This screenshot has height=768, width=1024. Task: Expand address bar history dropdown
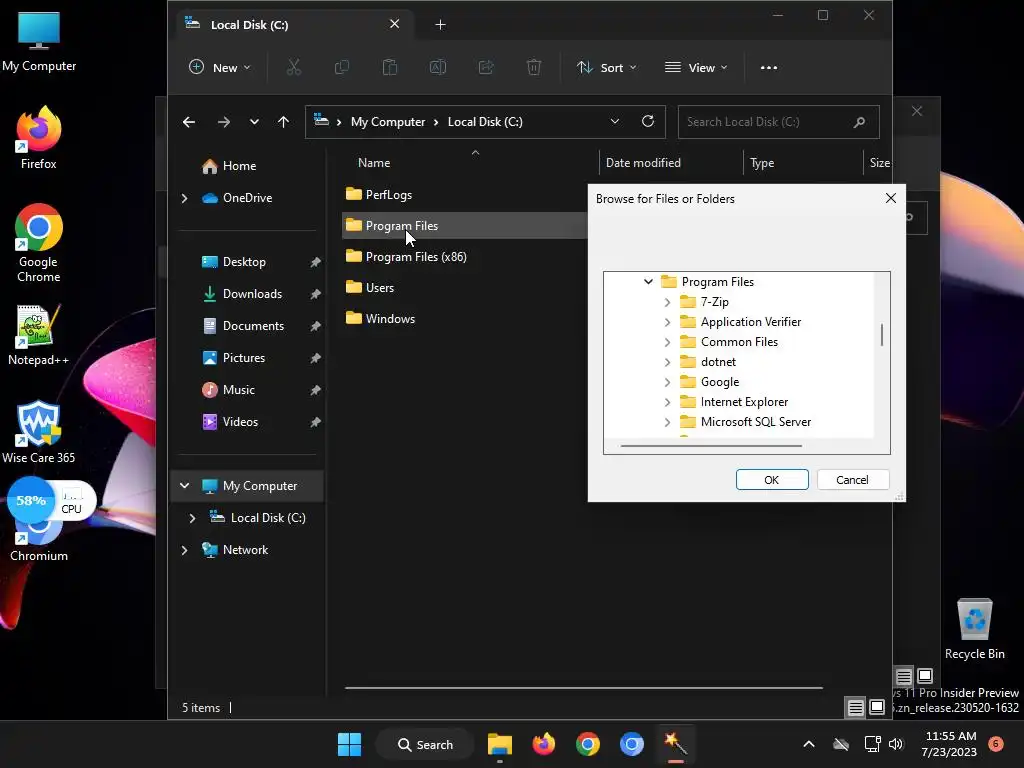click(x=615, y=121)
